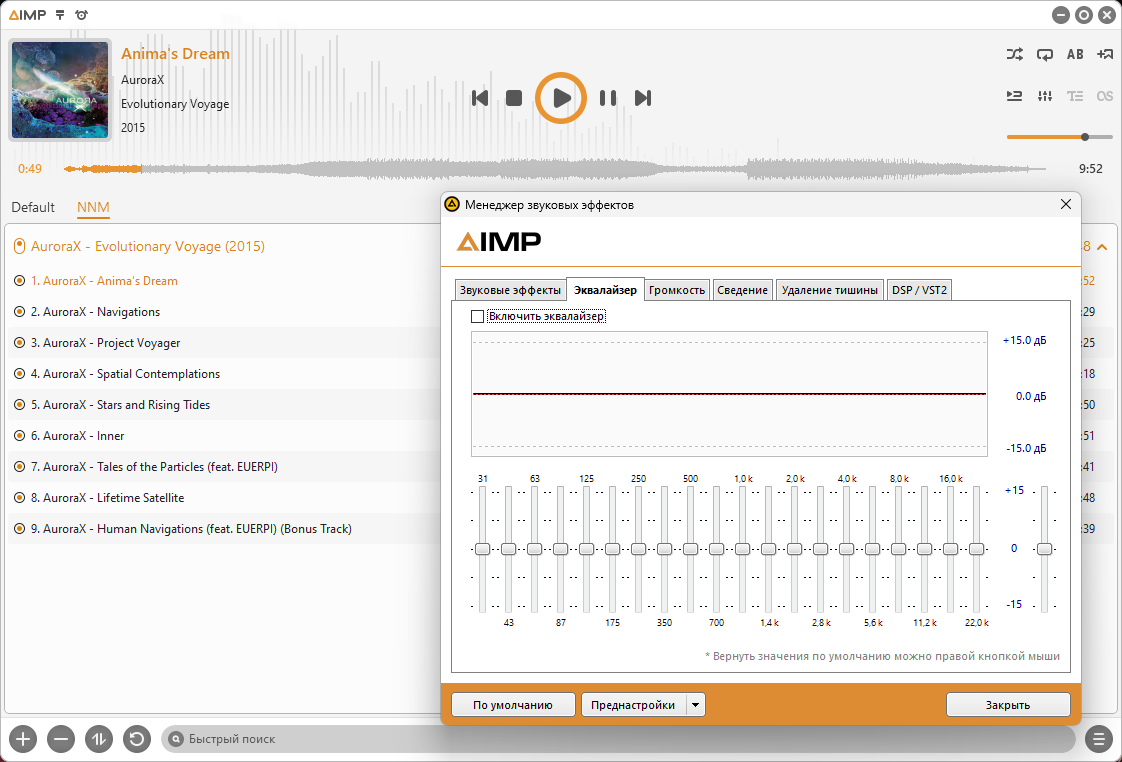Pause the current track
The width and height of the screenshot is (1122, 762).
(x=608, y=98)
